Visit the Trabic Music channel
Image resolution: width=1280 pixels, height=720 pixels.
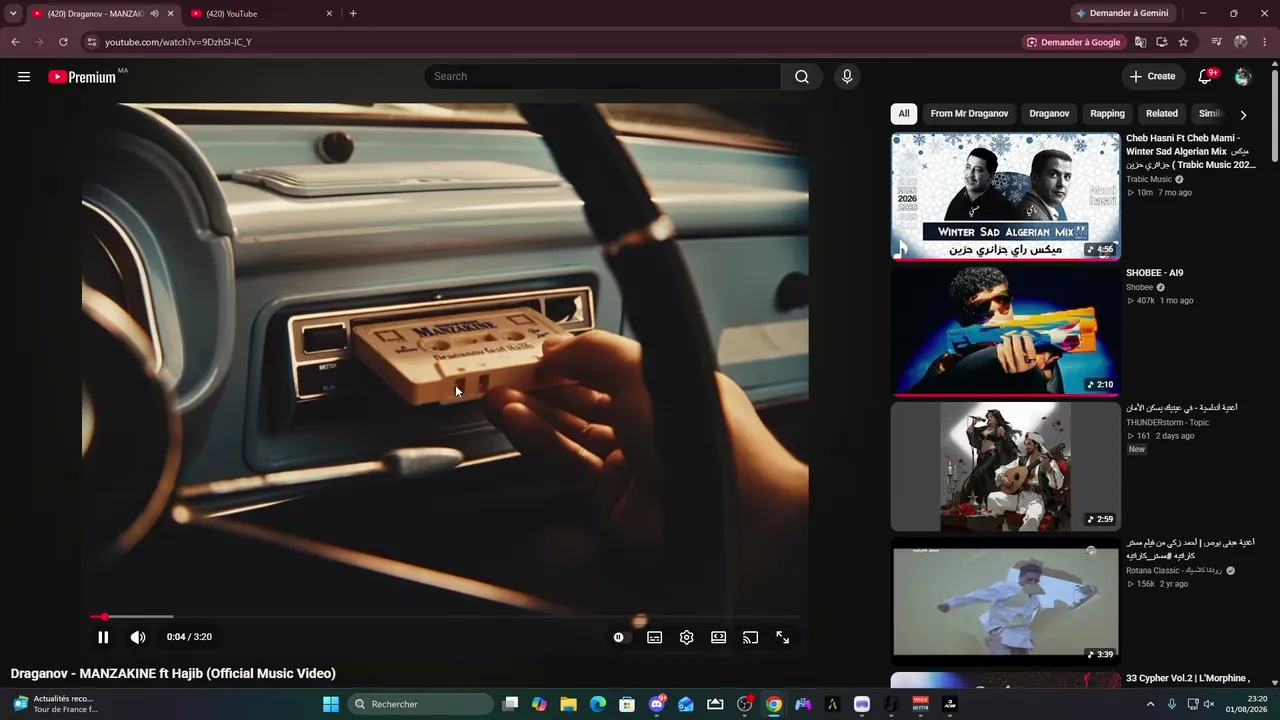[x=1149, y=180]
